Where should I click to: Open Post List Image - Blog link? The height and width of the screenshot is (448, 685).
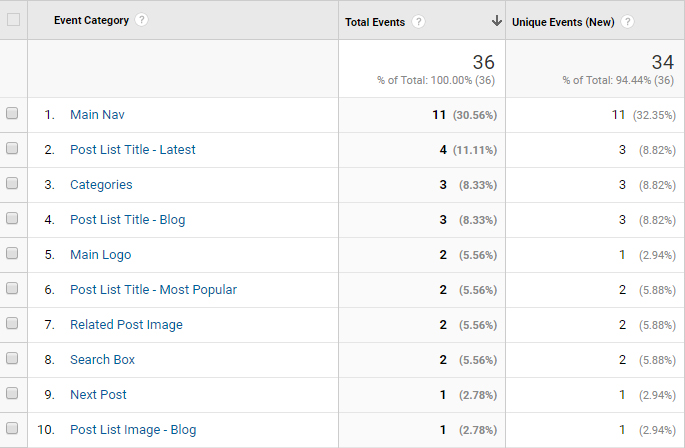tap(133, 430)
